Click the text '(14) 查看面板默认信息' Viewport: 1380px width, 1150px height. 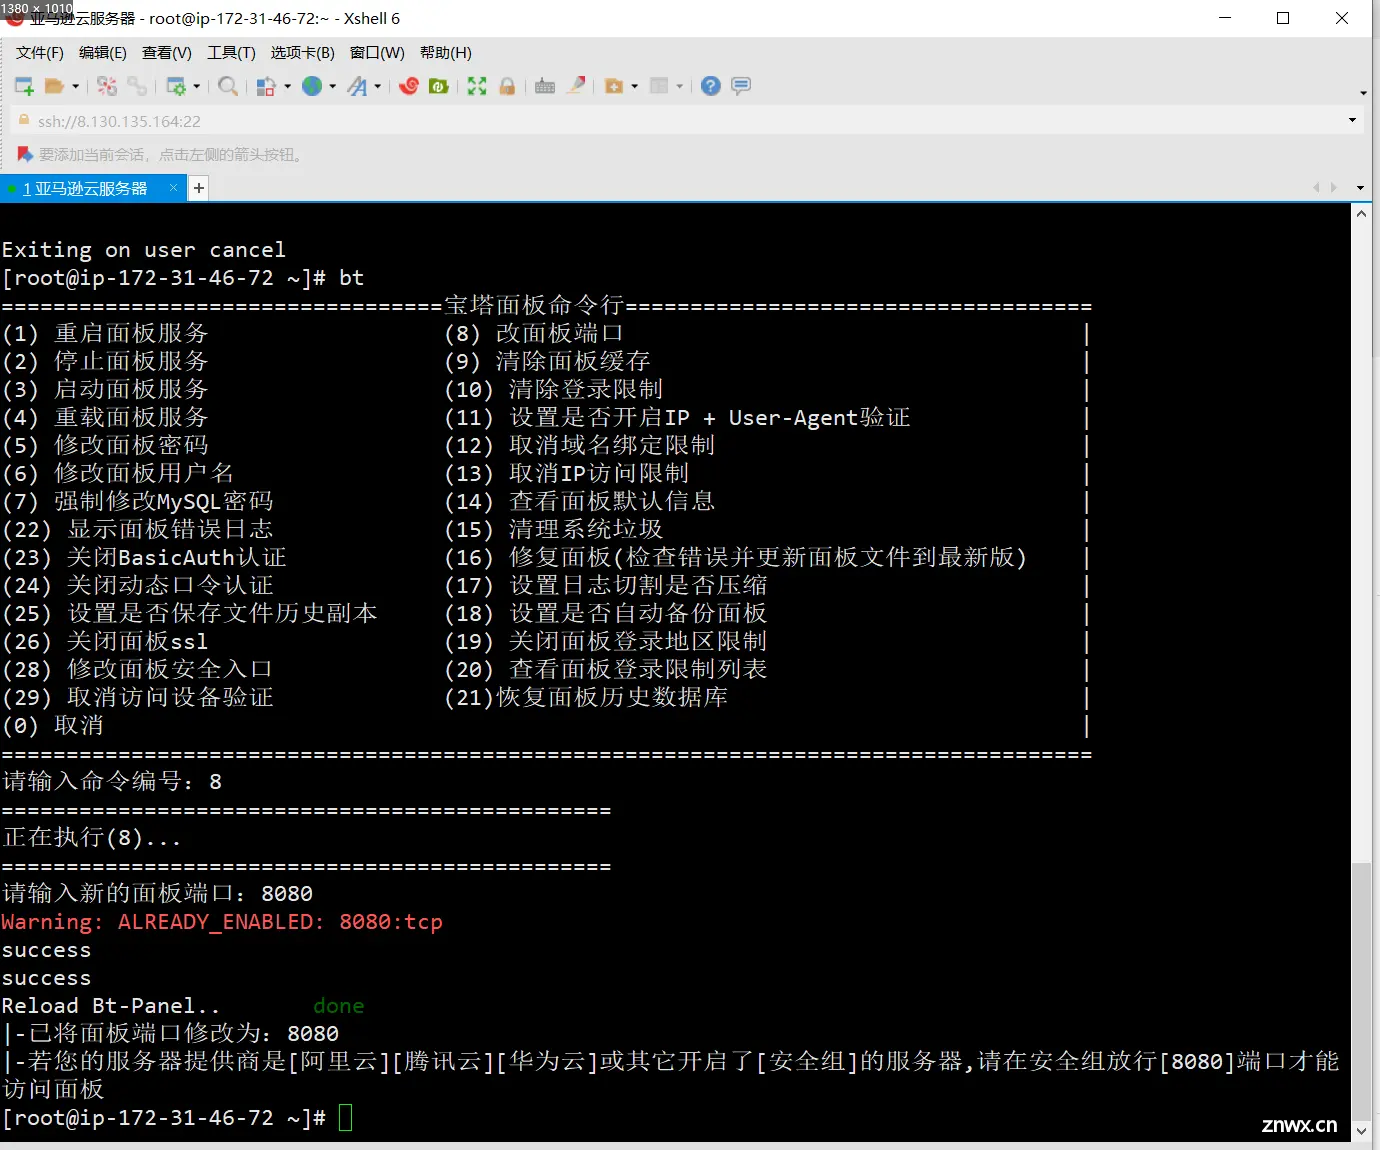[x=580, y=501]
